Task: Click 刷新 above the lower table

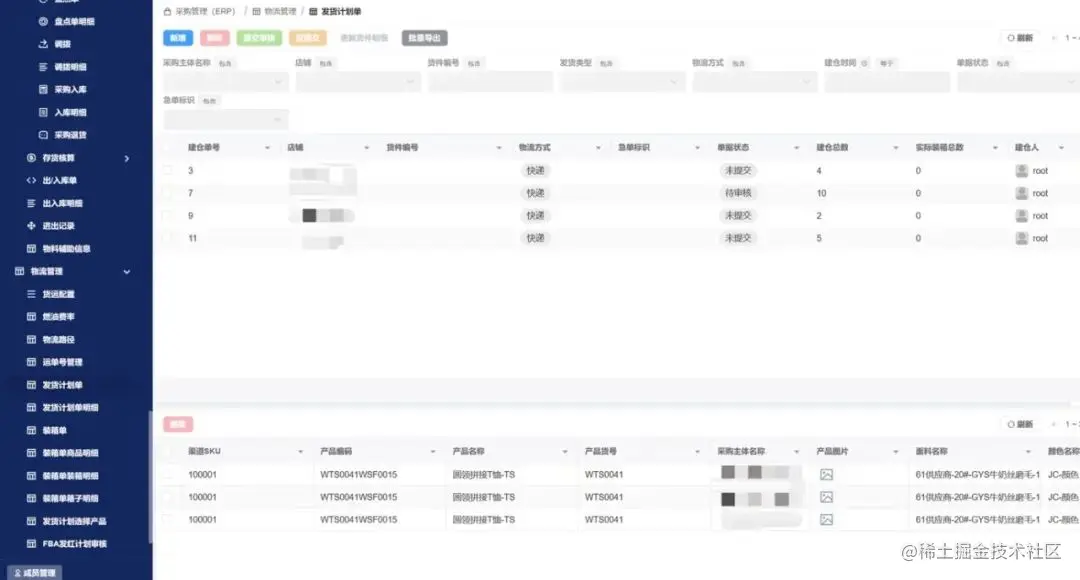Action: [x=1020, y=424]
